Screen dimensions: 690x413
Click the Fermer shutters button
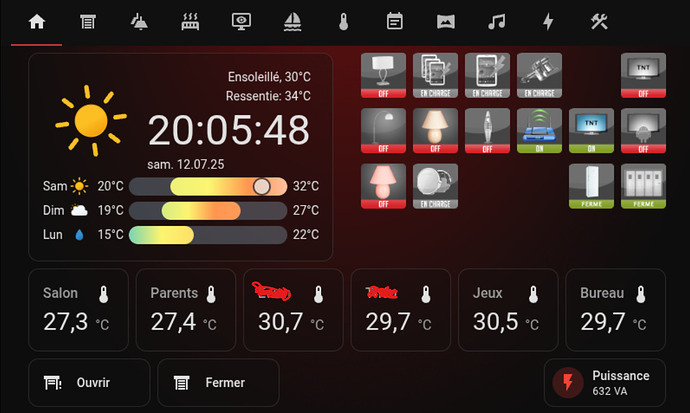coord(218,383)
